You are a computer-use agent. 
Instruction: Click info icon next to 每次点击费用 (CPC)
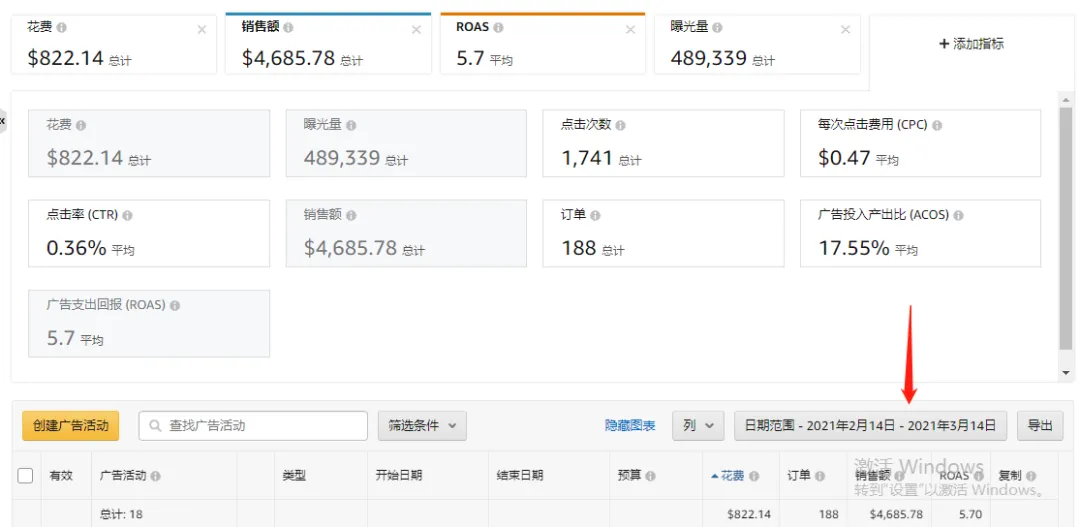click(x=937, y=126)
